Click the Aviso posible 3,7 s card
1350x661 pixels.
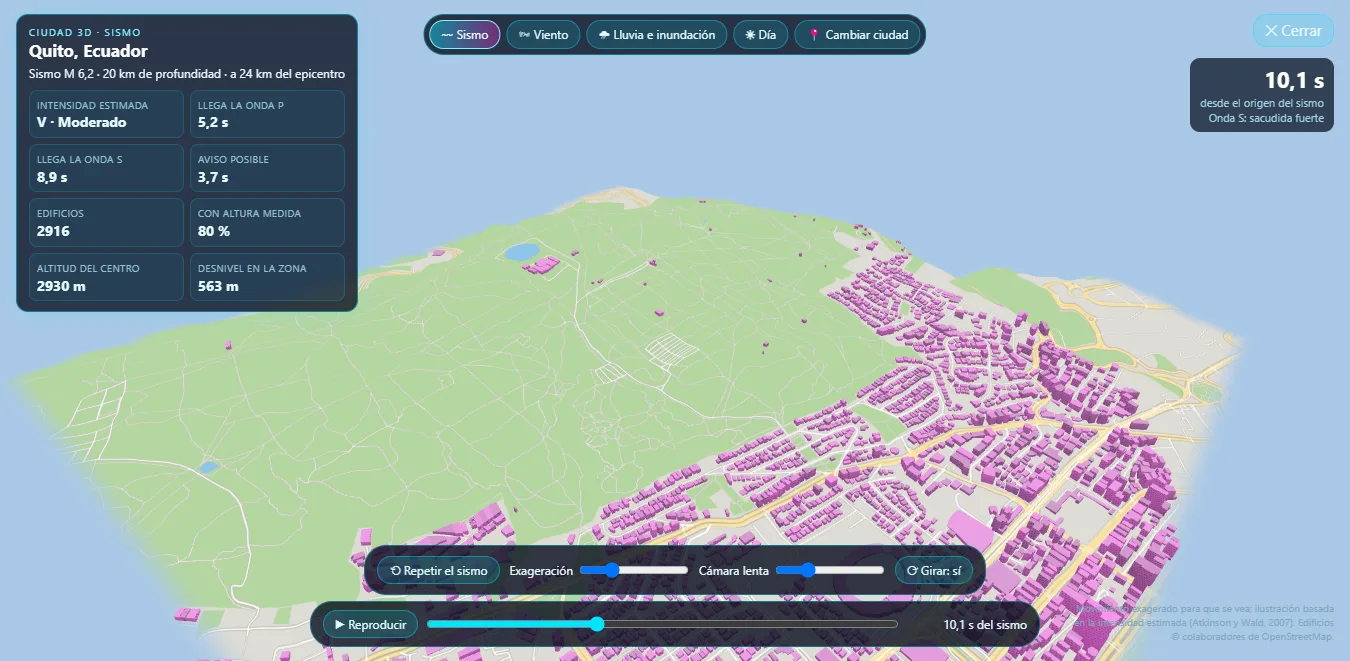pos(267,168)
